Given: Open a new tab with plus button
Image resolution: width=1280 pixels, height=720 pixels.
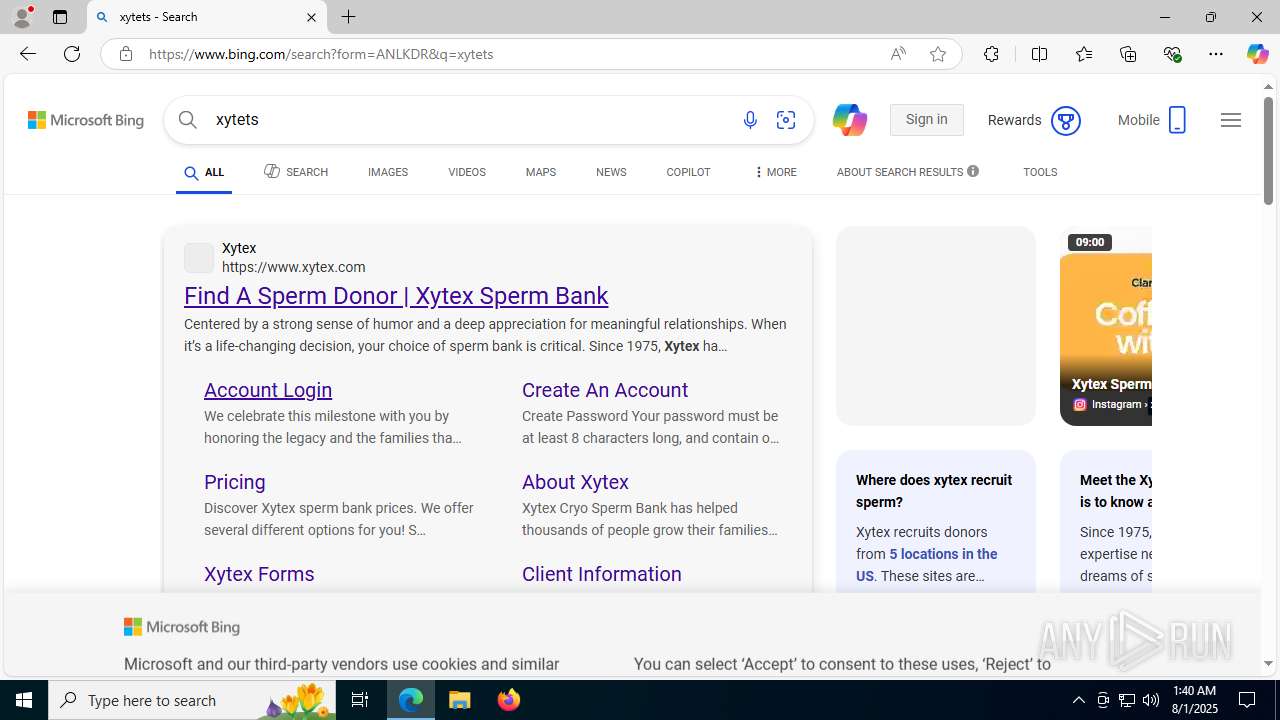Looking at the screenshot, I should [349, 17].
